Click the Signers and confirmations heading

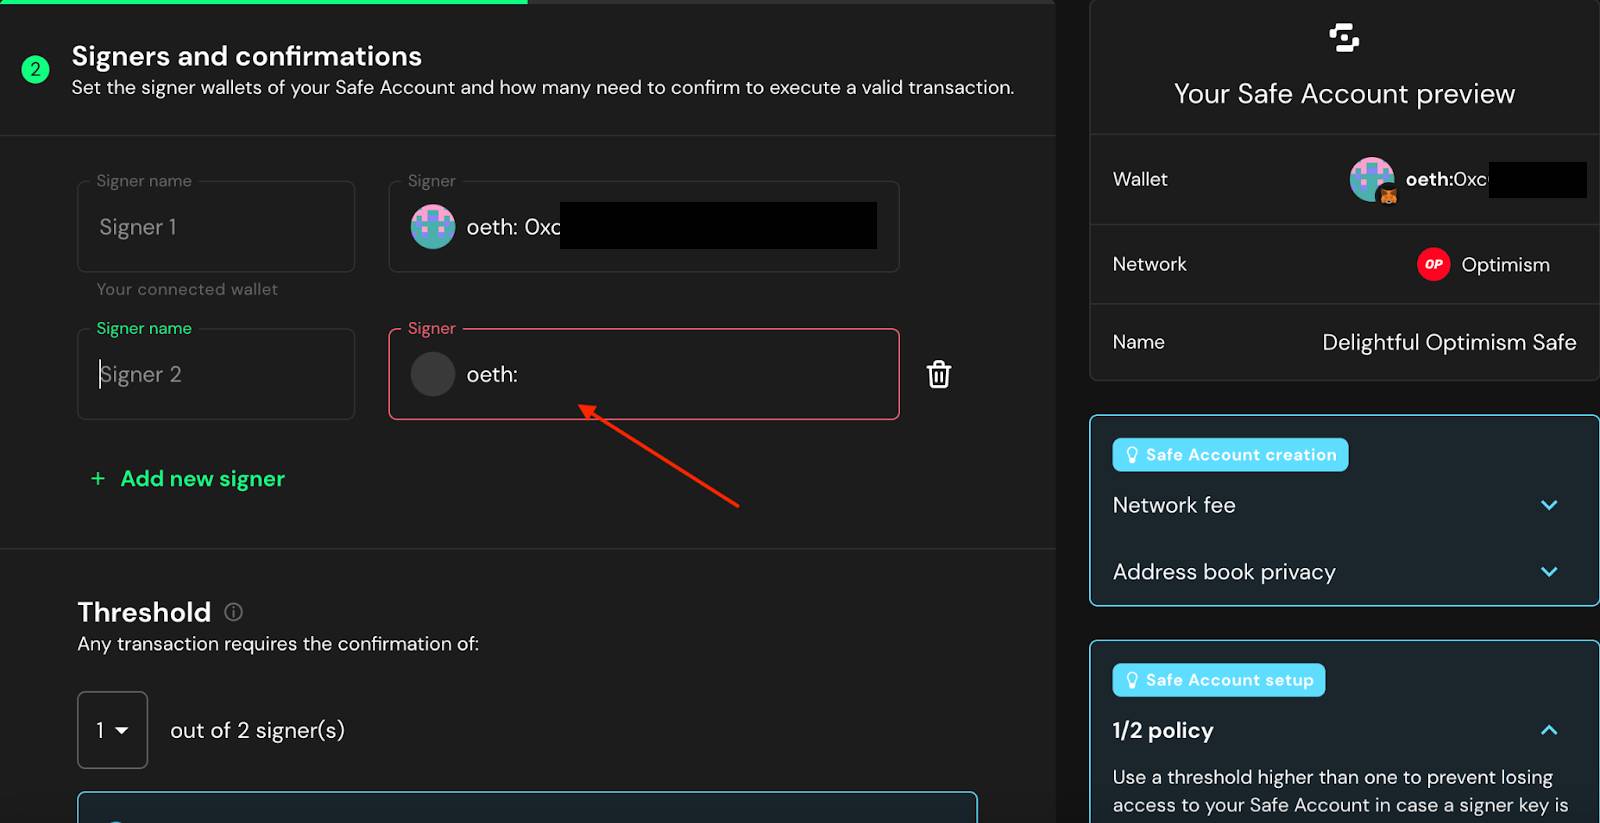point(247,56)
